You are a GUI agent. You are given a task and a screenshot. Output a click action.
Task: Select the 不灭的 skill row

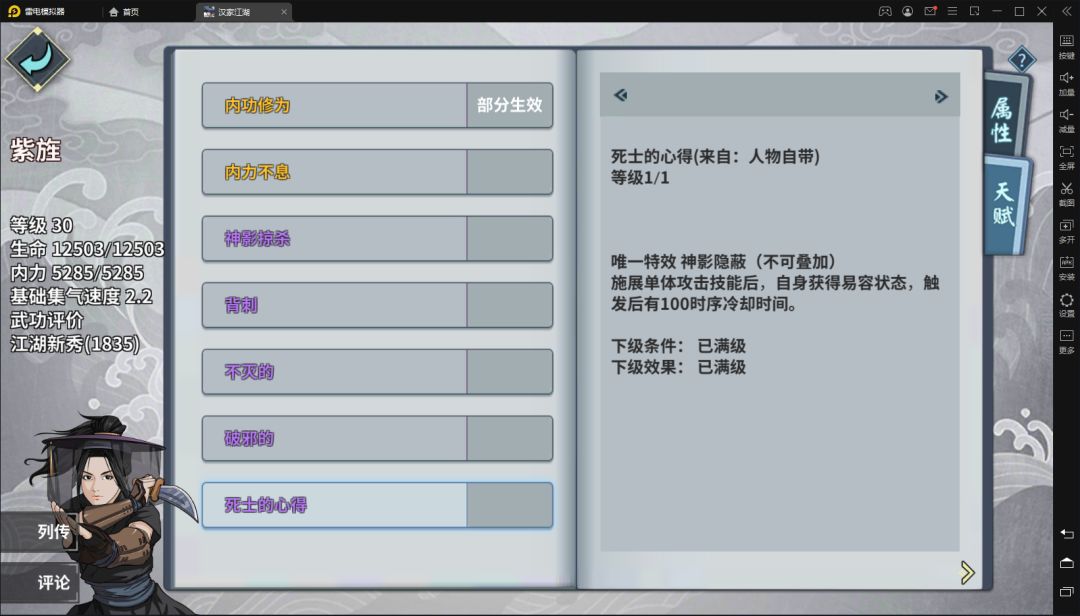(x=377, y=372)
